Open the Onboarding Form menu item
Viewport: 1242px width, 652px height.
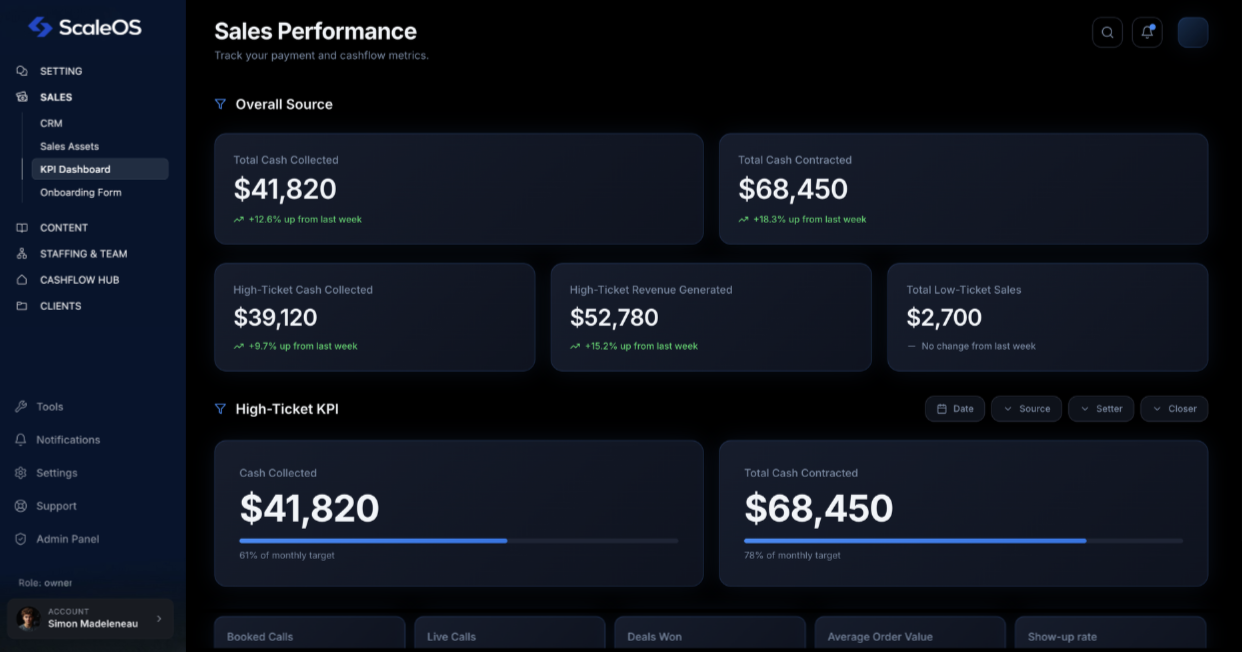pos(80,192)
